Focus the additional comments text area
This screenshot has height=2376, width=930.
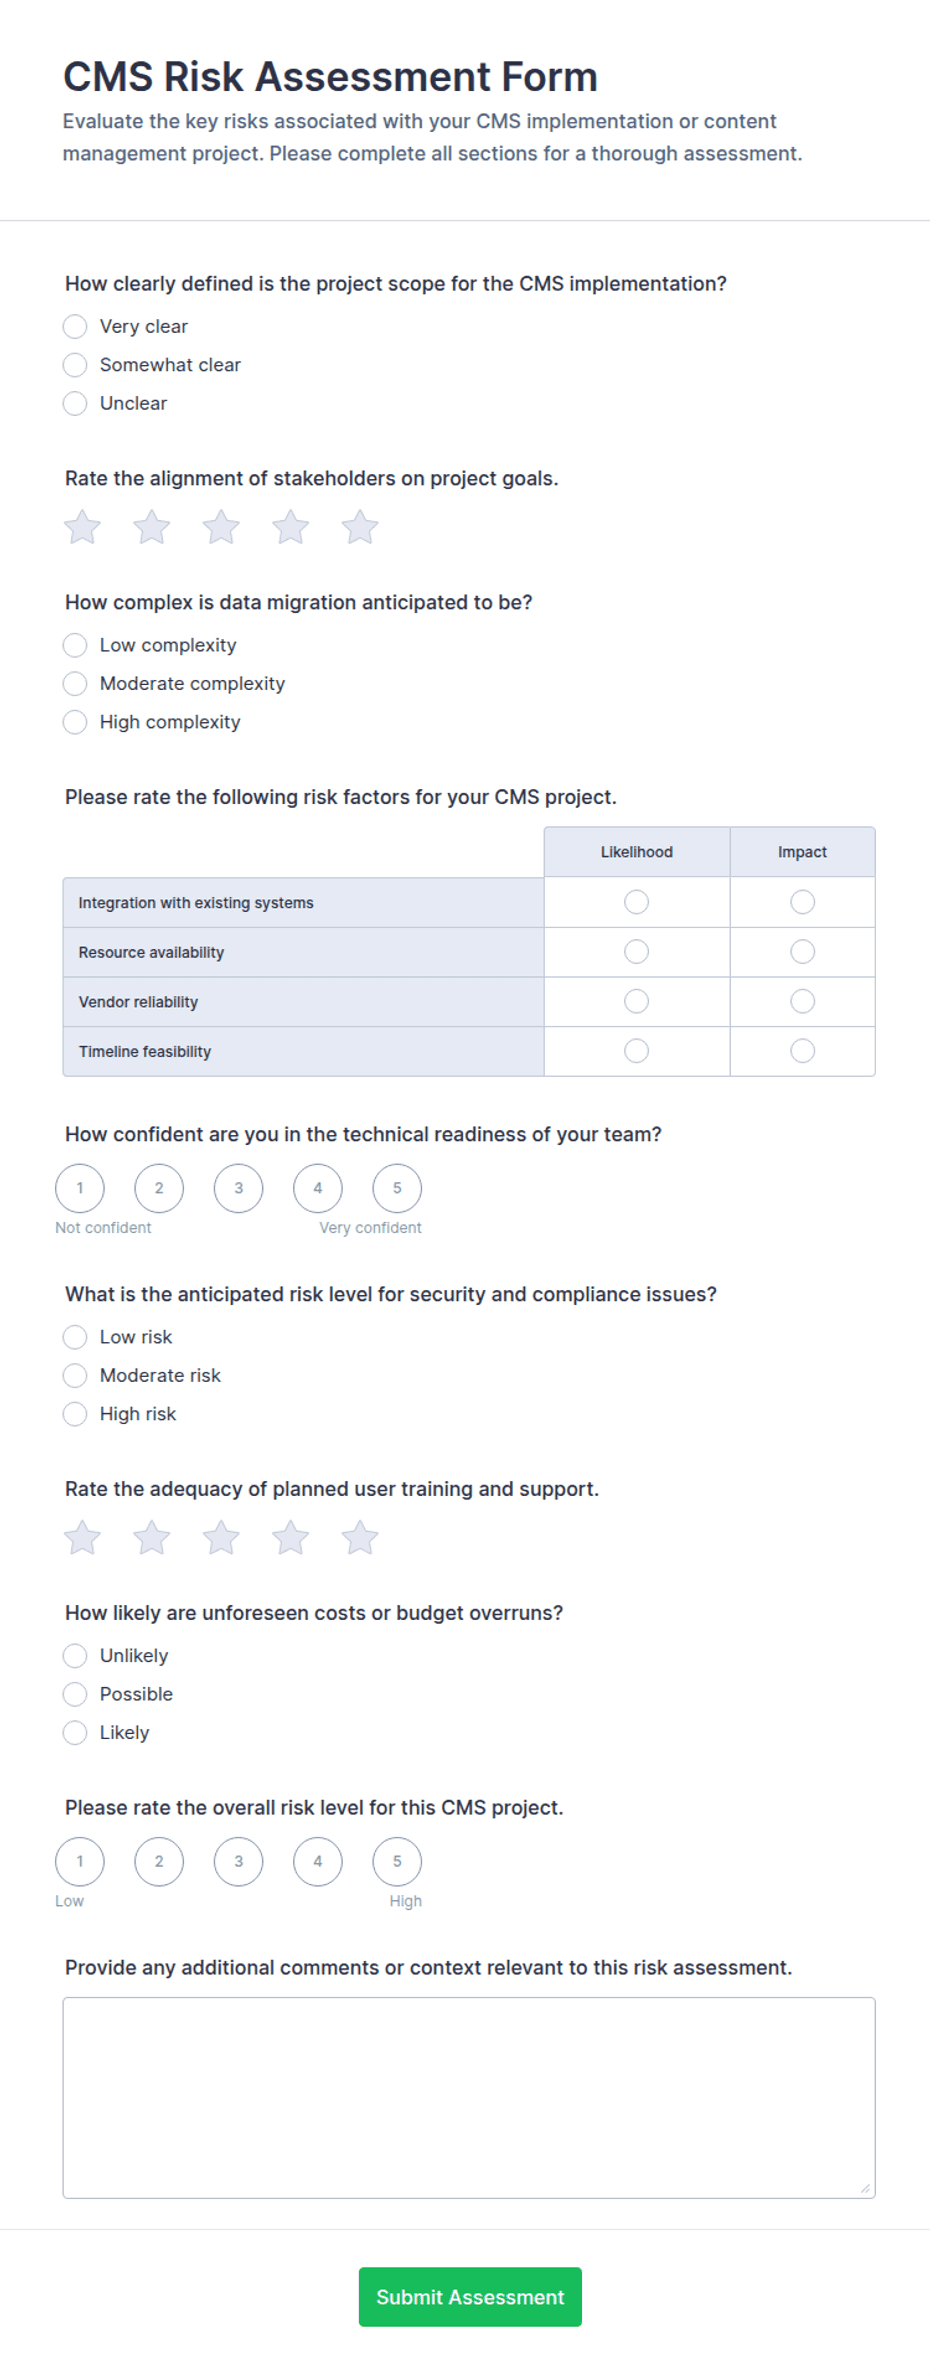[x=469, y=2097]
